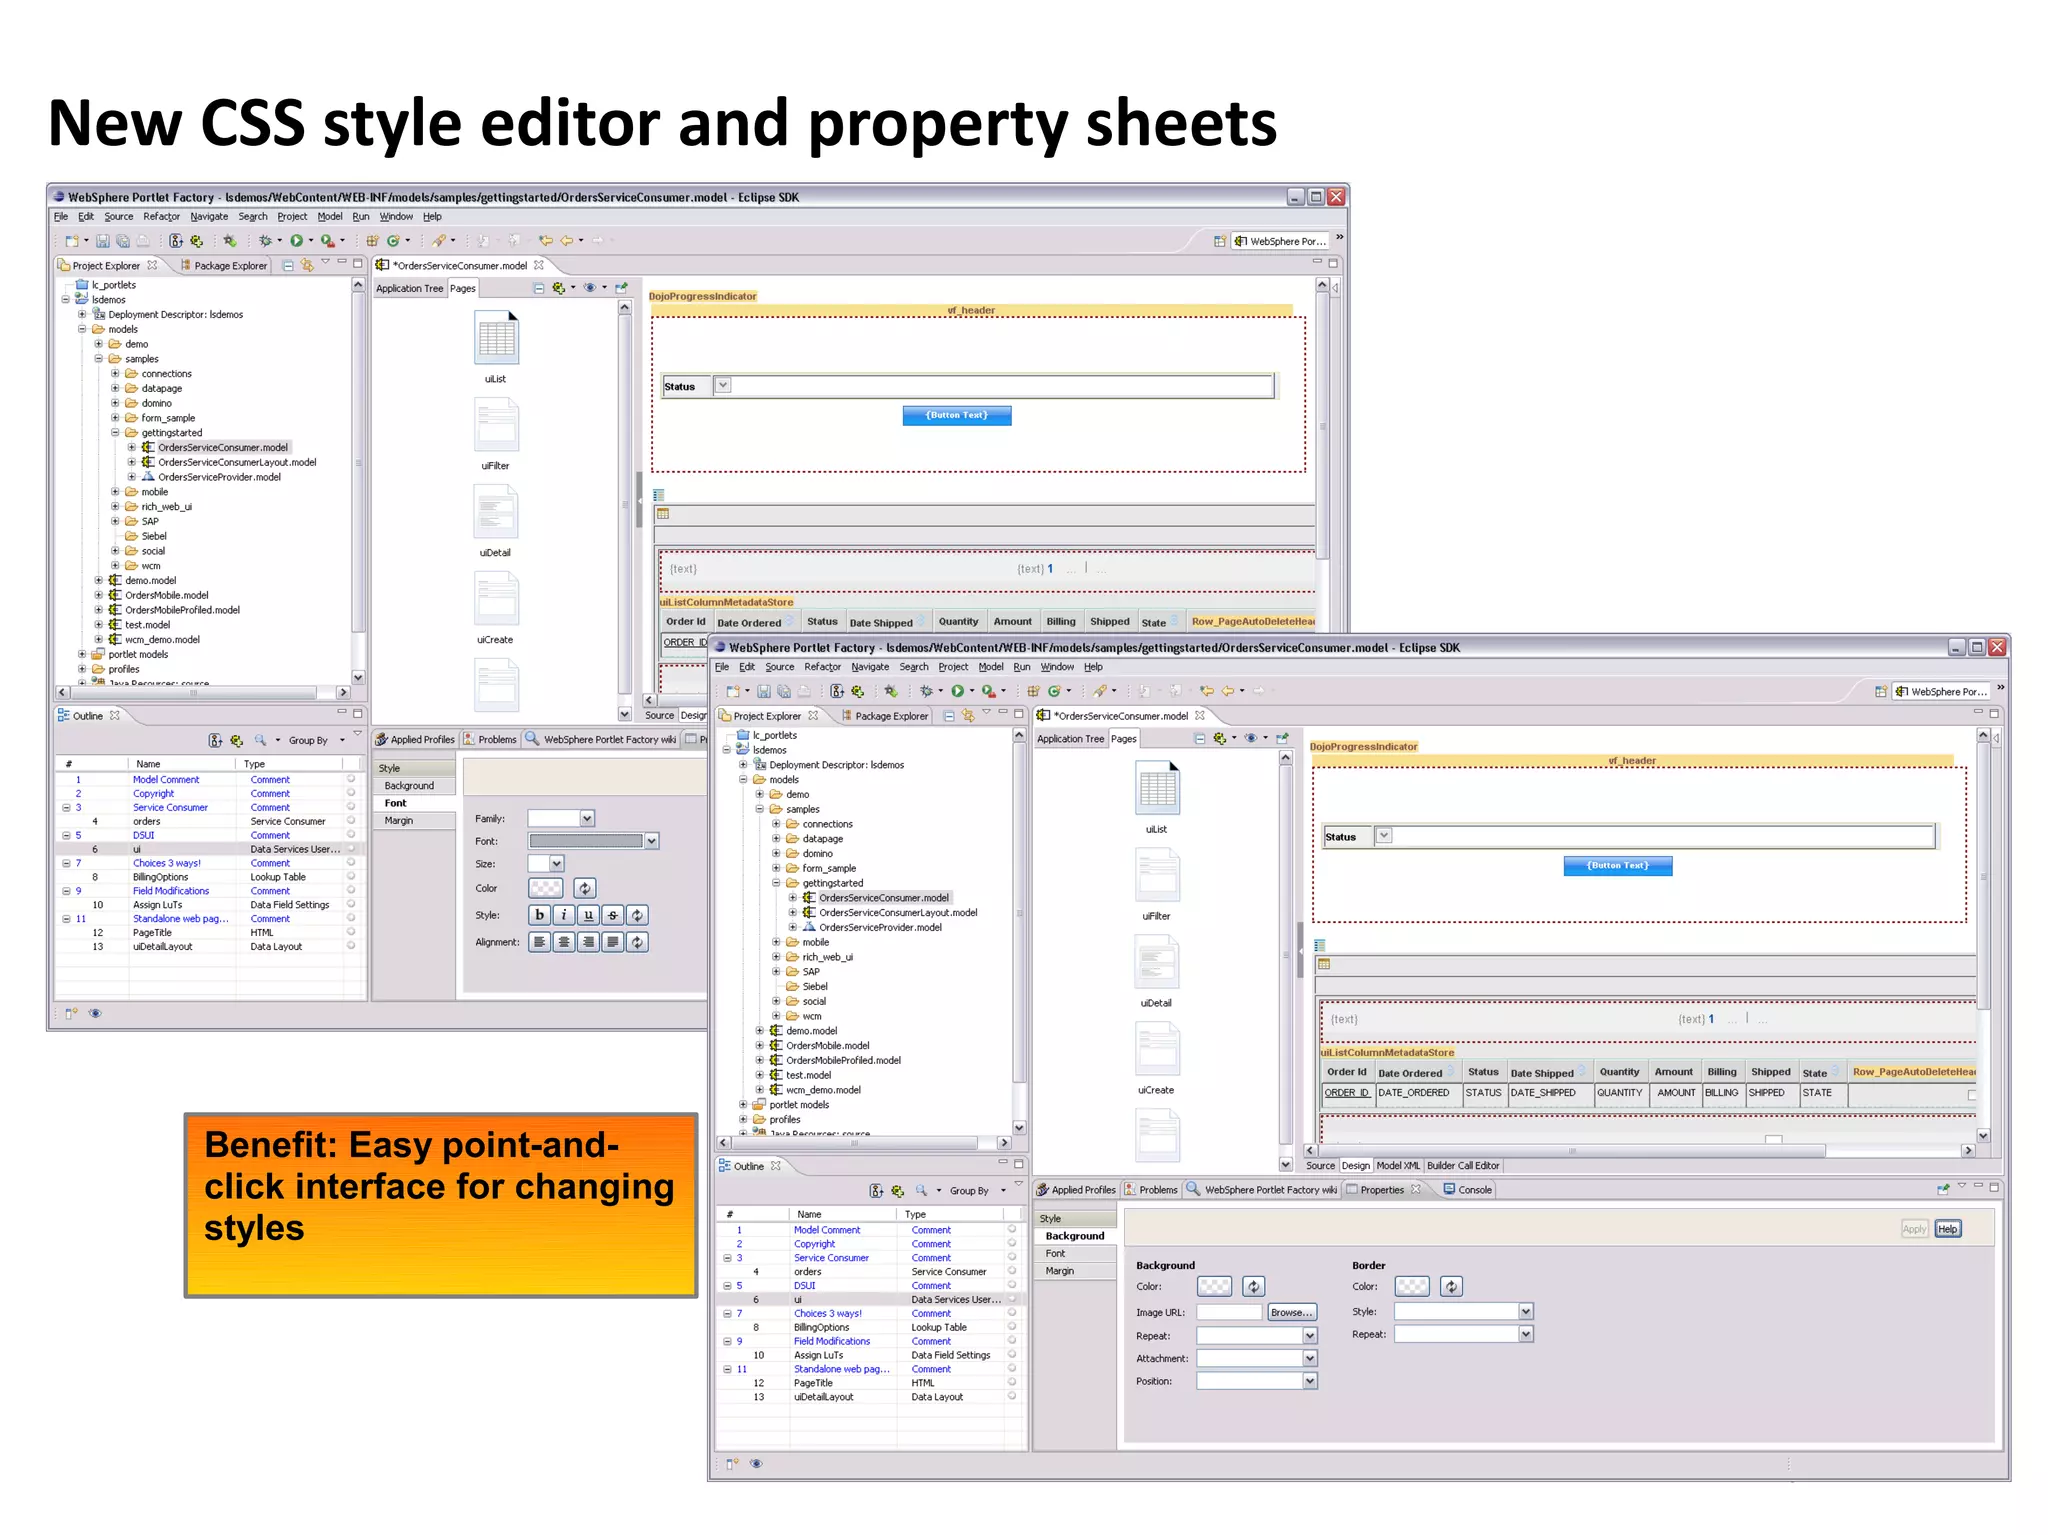Click the Run External Tools icon in front toolbar

(988, 691)
